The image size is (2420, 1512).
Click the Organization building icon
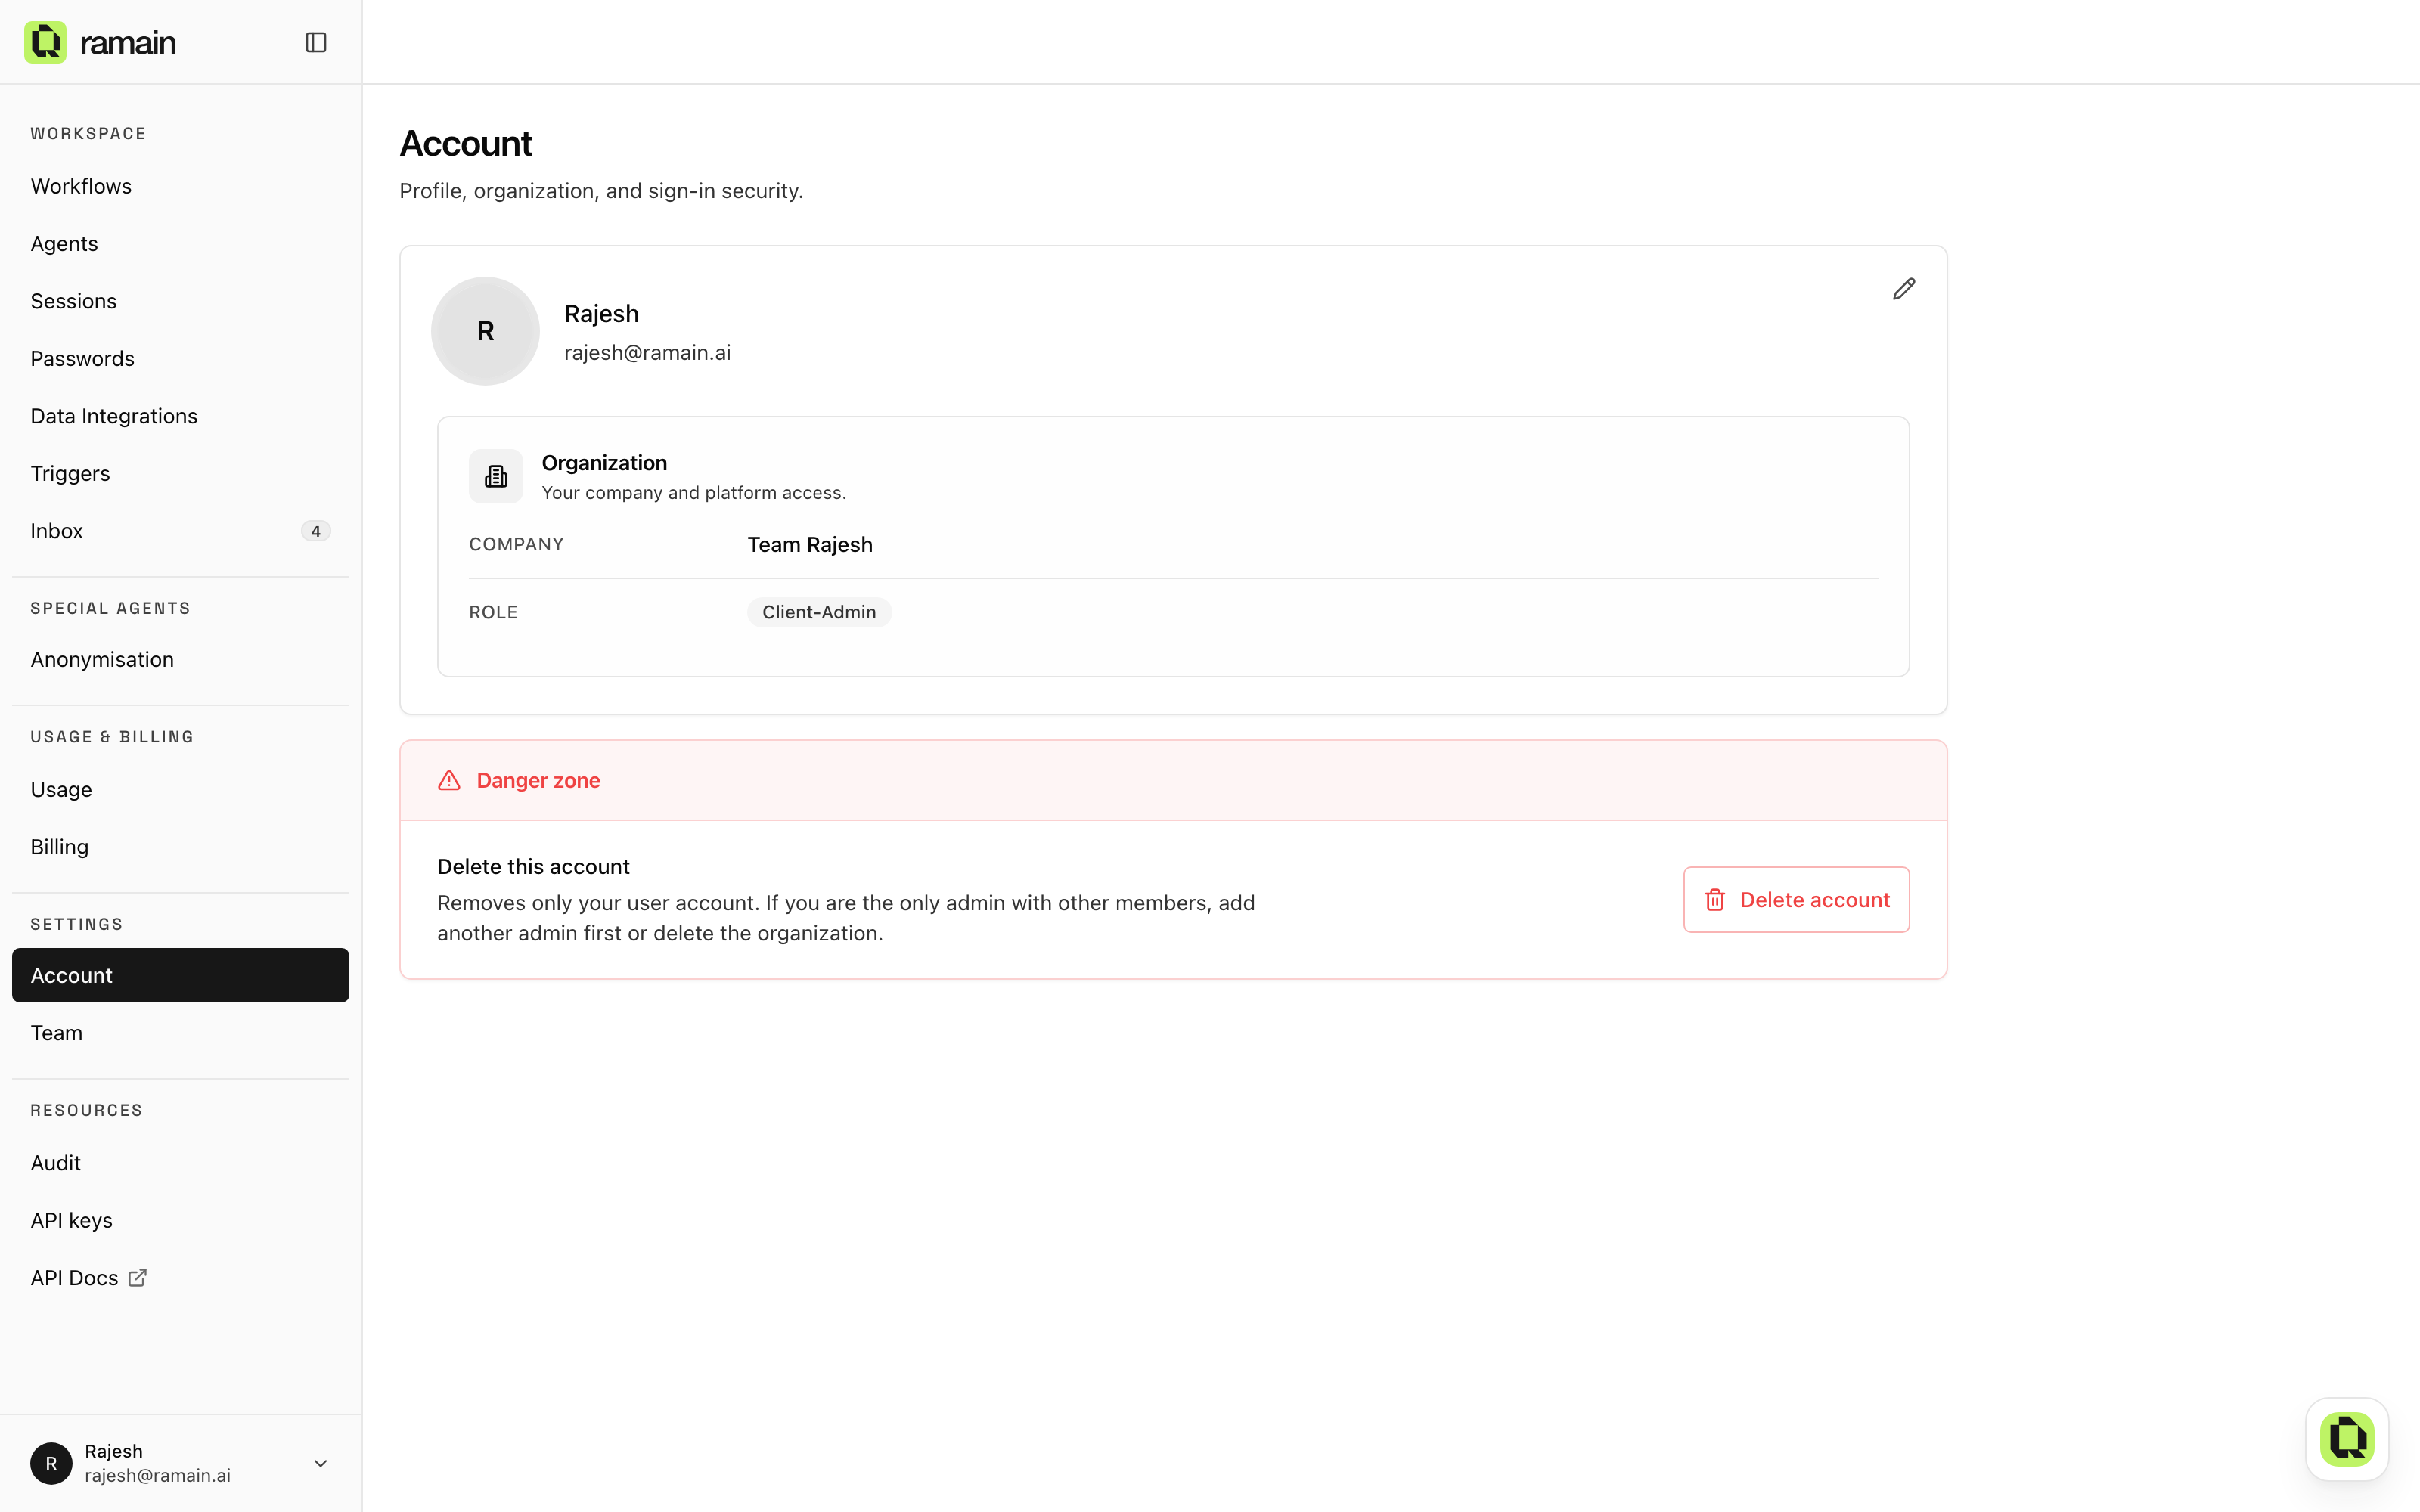pyautogui.click(x=496, y=476)
